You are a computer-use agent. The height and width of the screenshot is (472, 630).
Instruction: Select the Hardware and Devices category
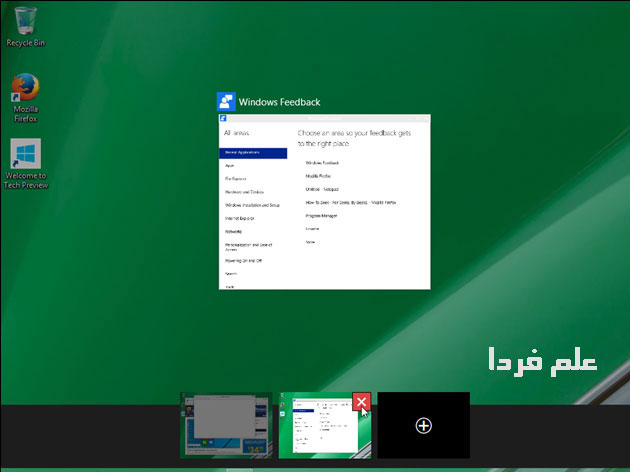244,192
